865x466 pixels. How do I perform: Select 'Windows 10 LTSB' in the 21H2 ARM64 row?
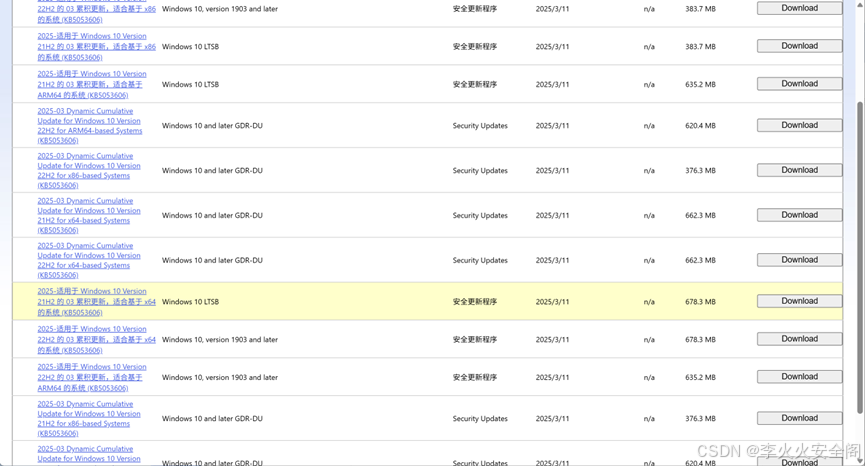[190, 84]
